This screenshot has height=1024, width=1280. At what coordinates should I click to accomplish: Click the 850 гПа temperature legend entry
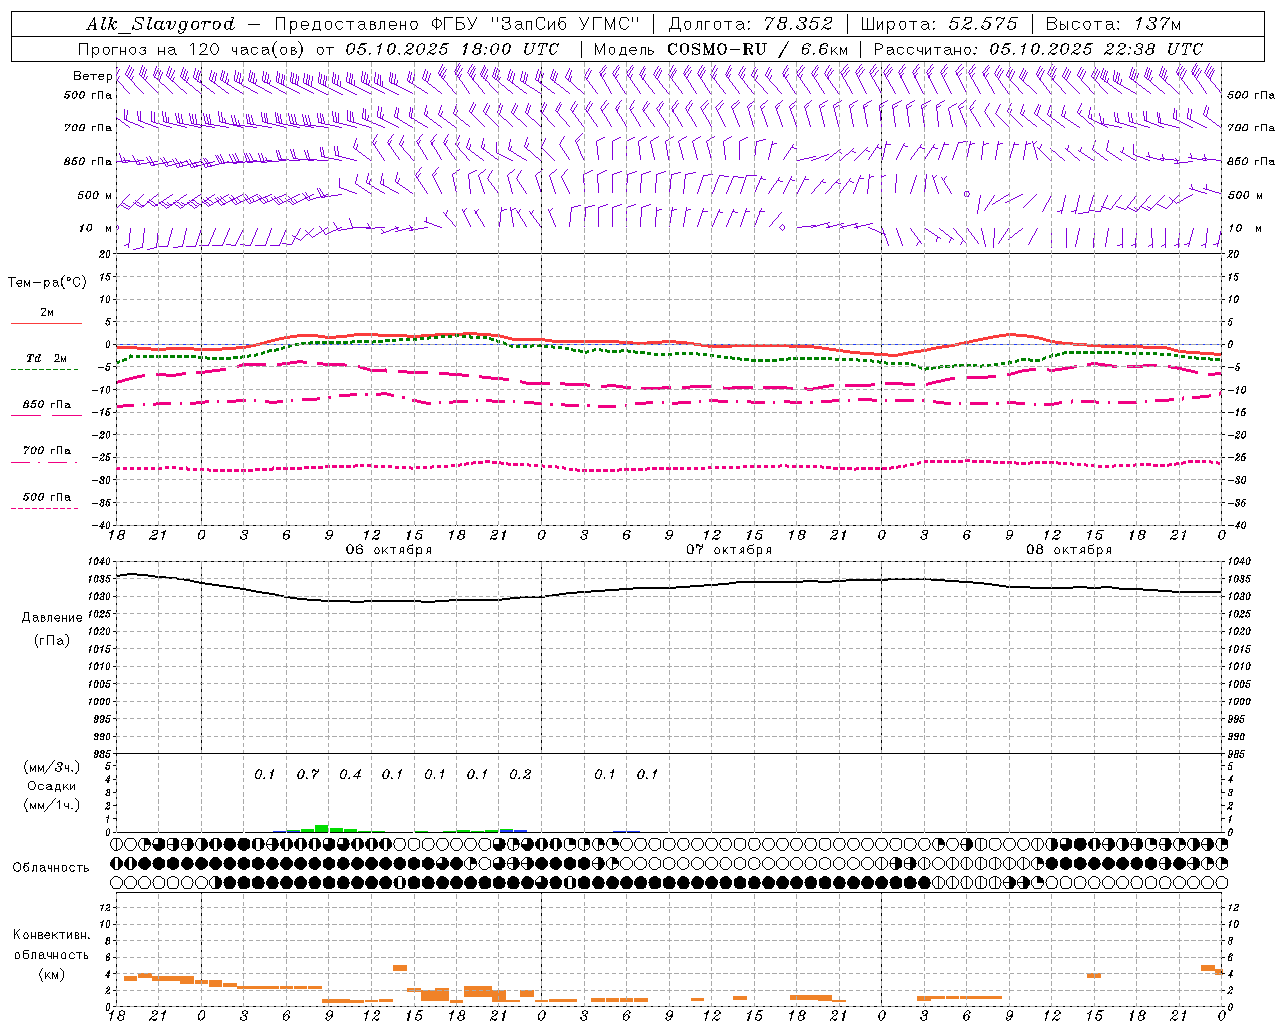(x=46, y=405)
